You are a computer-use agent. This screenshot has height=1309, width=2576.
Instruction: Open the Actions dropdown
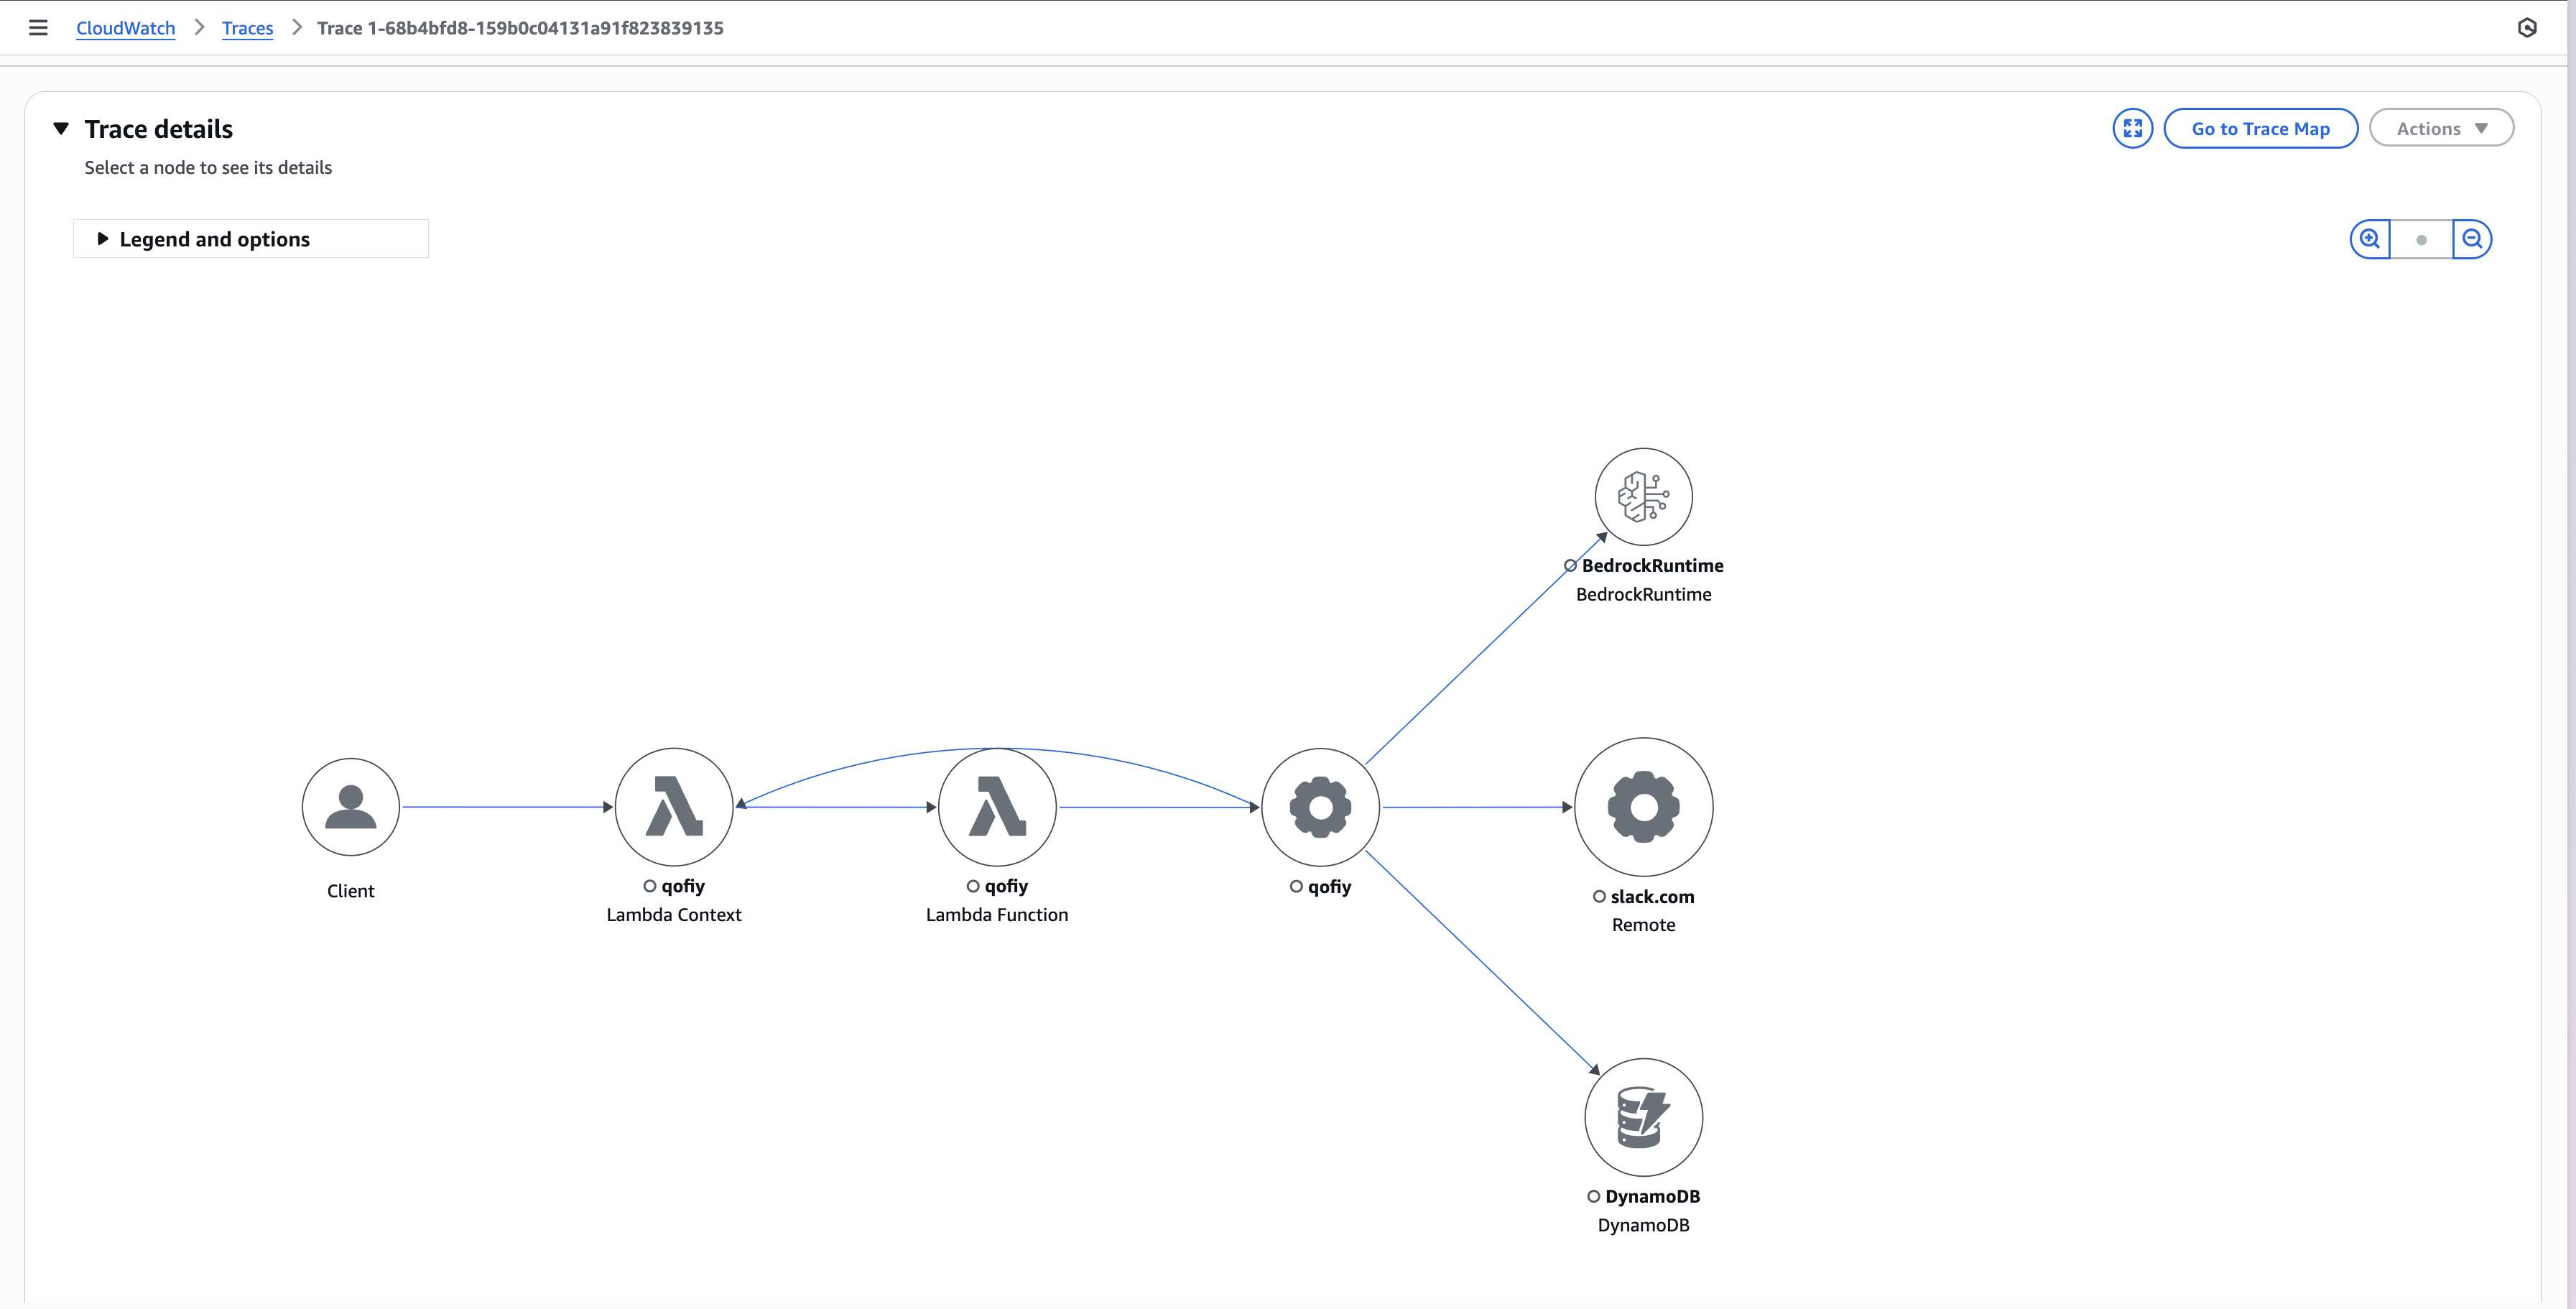point(2441,128)
